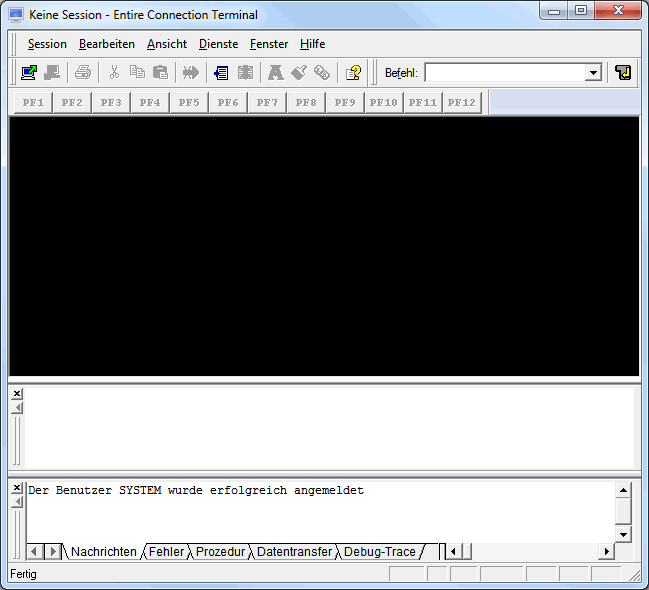Click the font letter A icon
This screenshot has width=649, height=590.
pyautogui.click(x=275, y=72)
